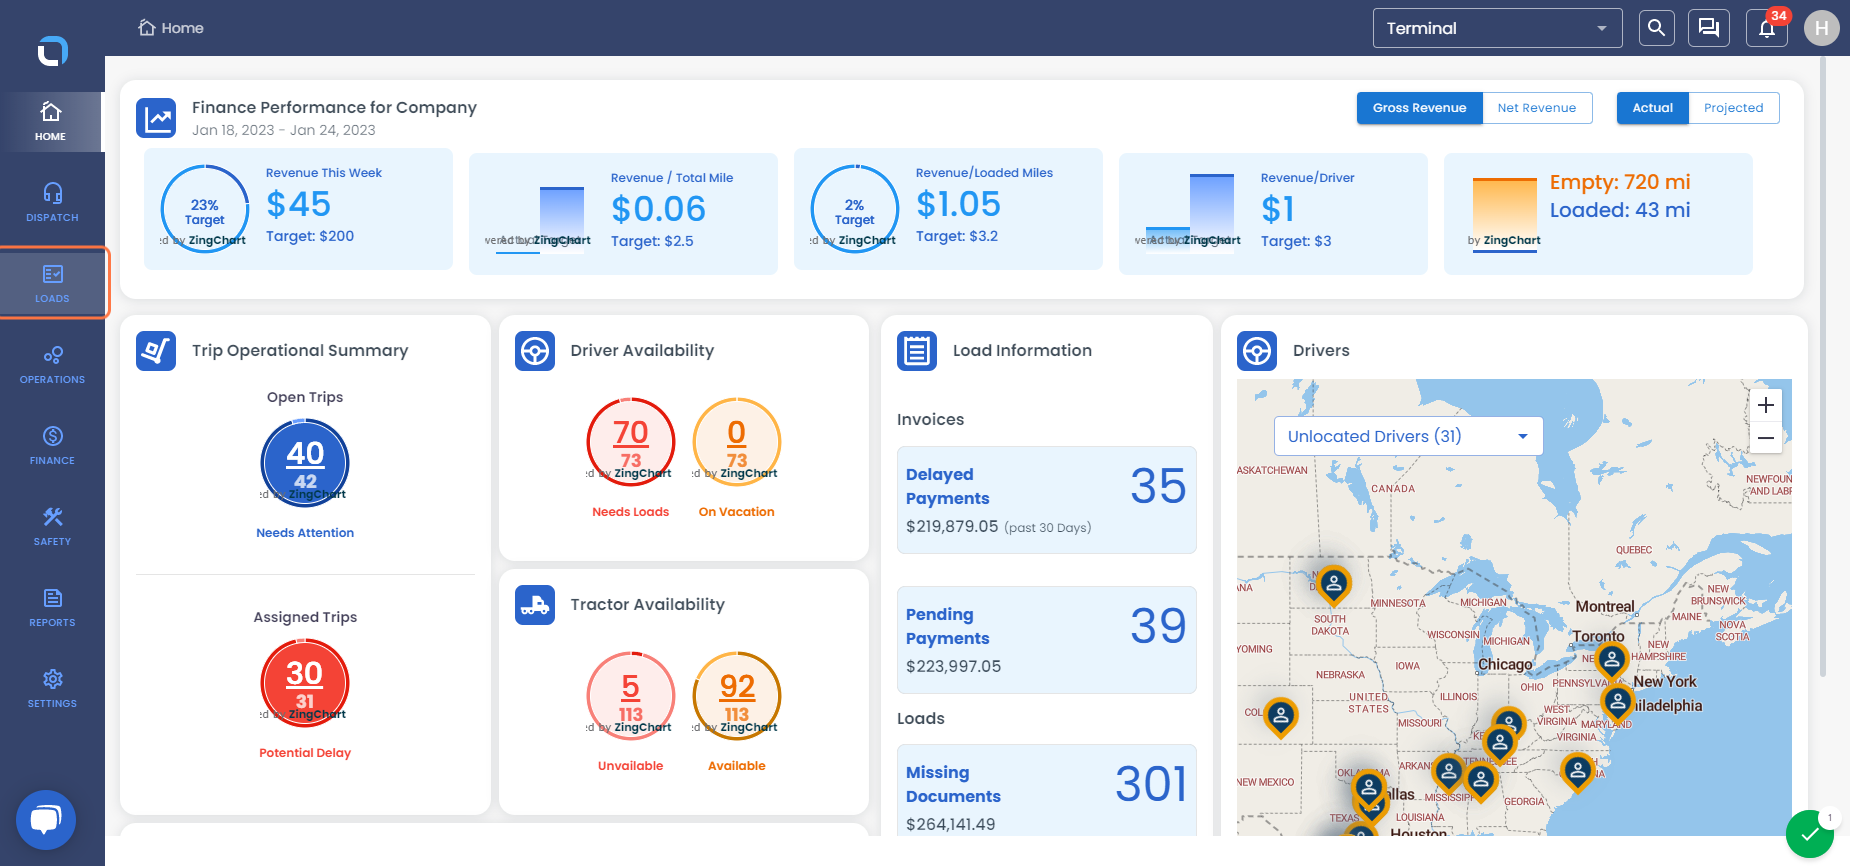Open the Reports sidebar section

(52, 607)
